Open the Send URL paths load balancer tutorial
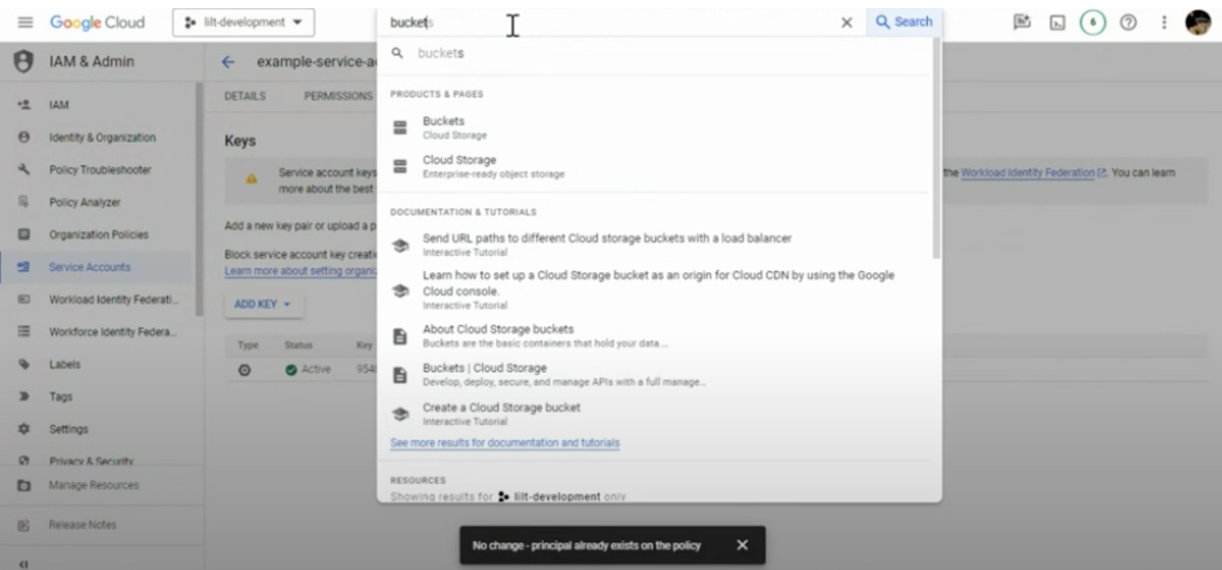The width and height of the screenshot is (1222, 570). (655, 244)
